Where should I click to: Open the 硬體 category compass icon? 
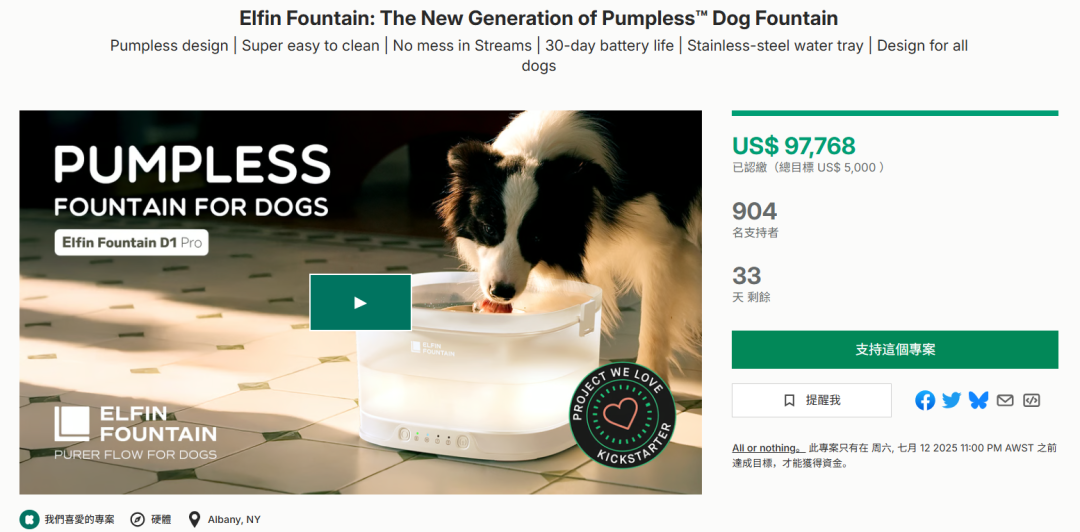138,520
